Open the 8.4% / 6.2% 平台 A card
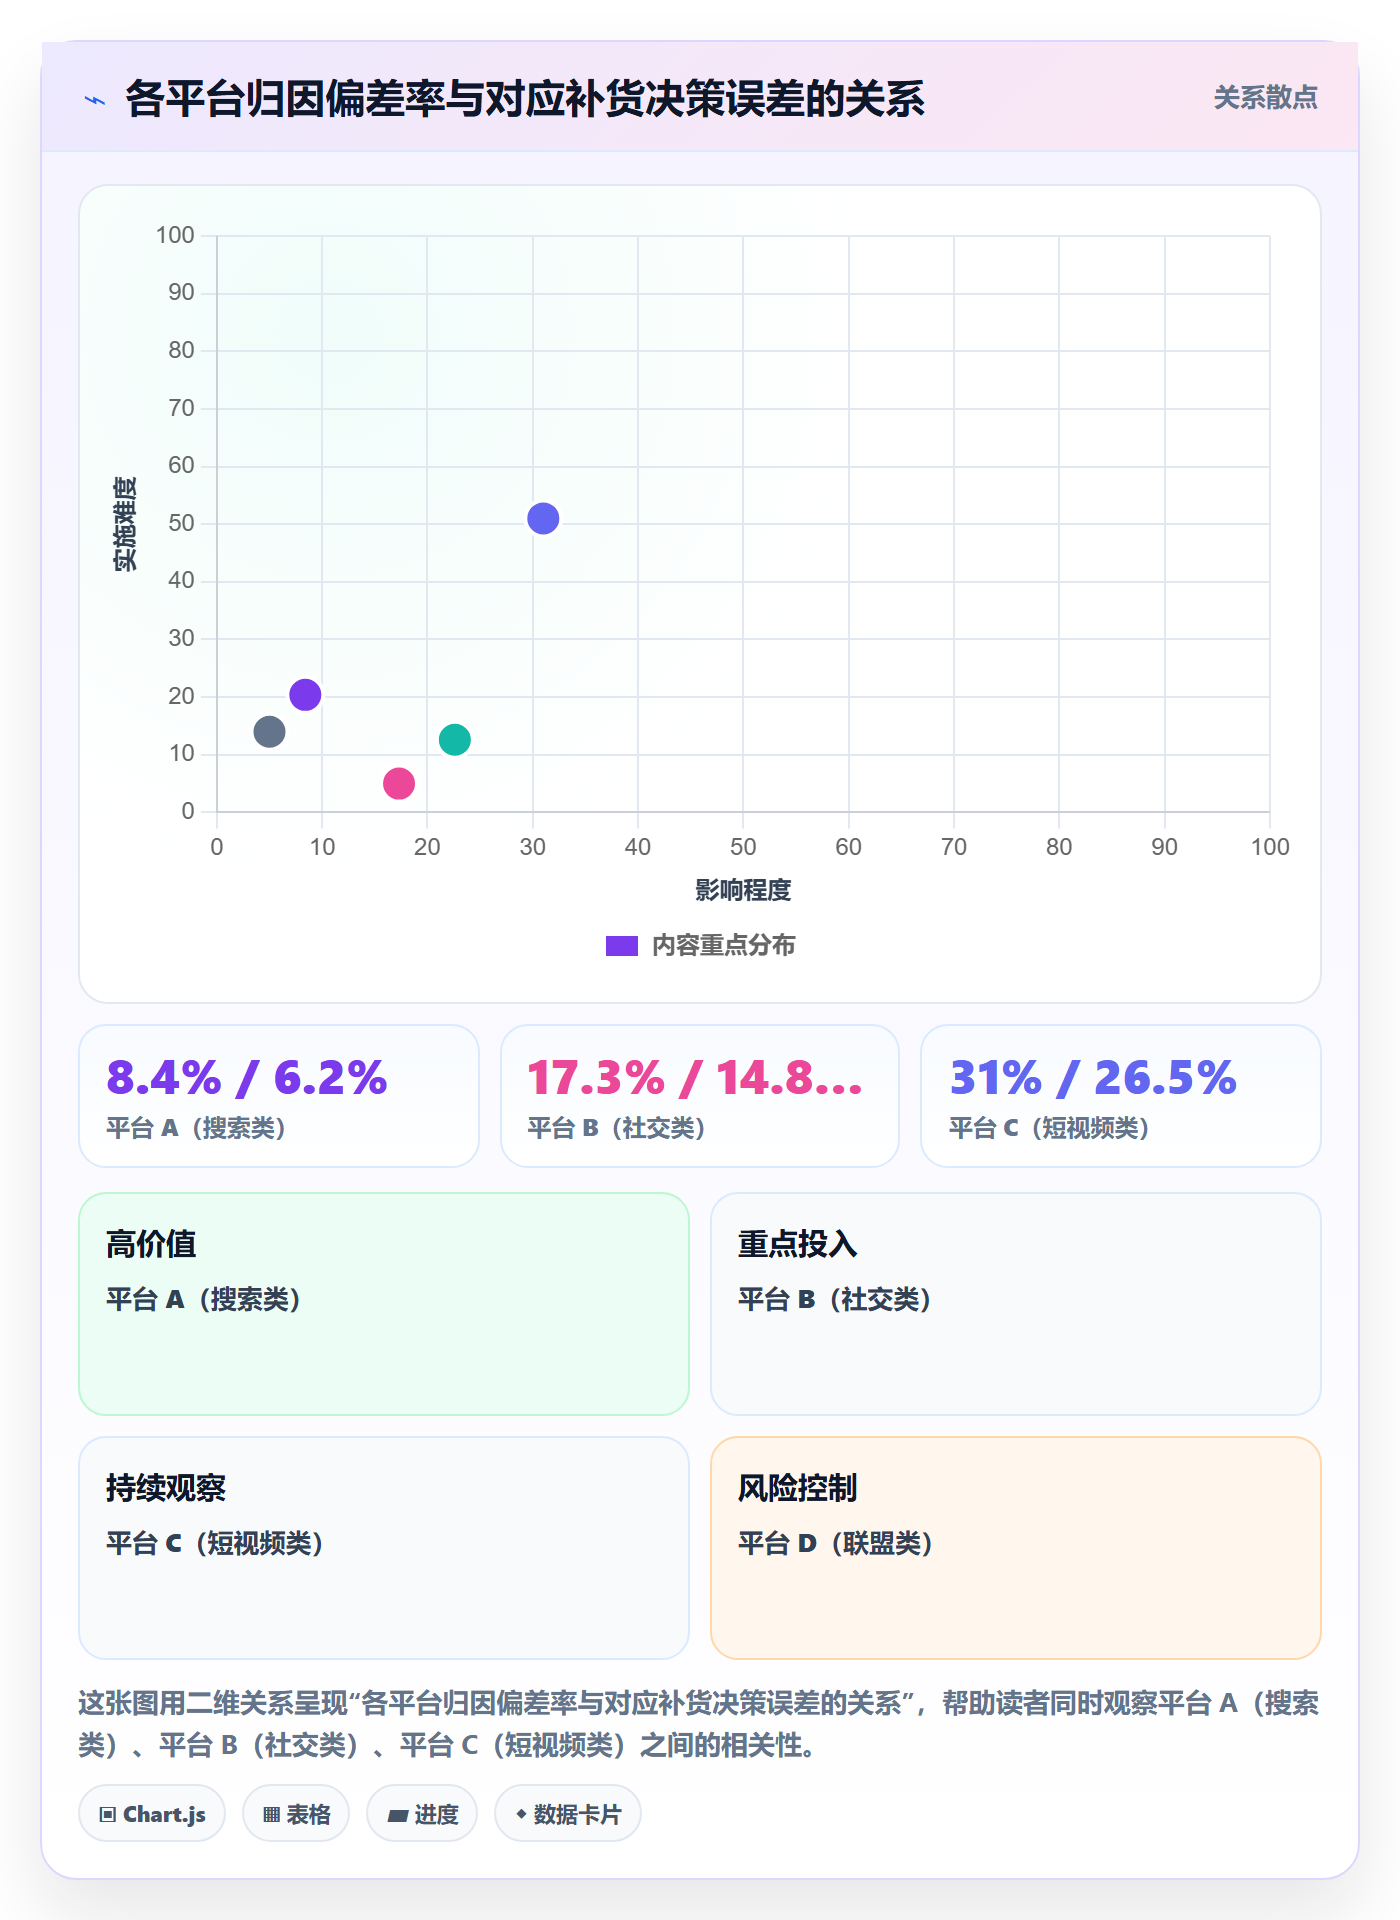 (279, 1095)
